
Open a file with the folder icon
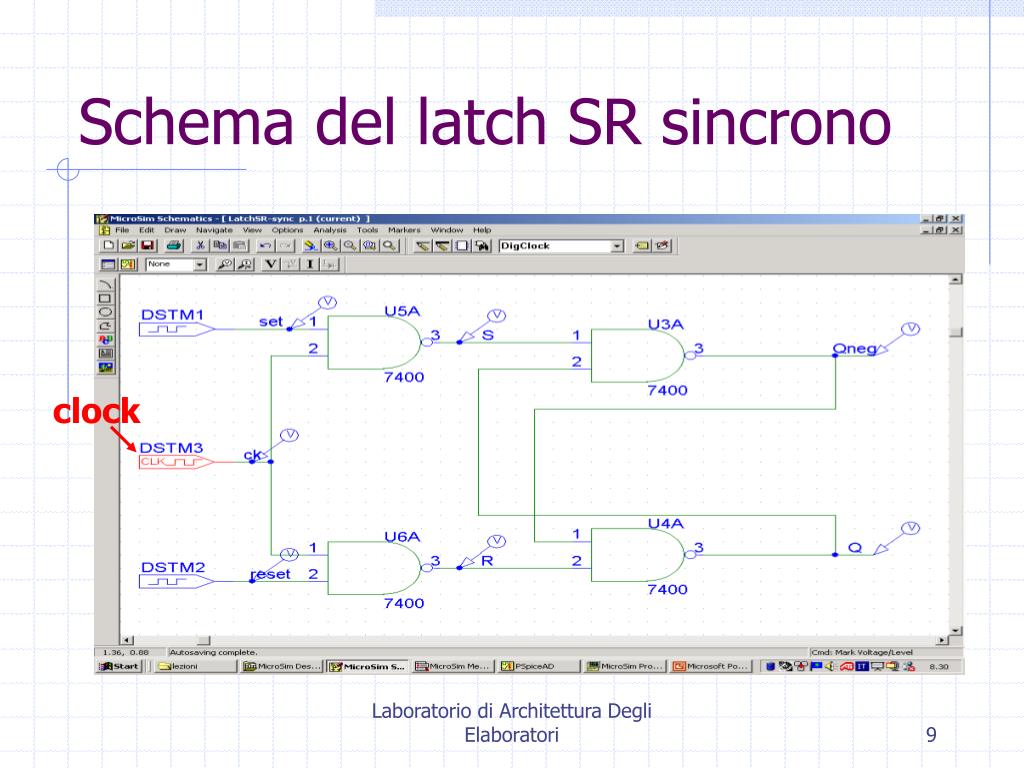click(x=128, y=246)
